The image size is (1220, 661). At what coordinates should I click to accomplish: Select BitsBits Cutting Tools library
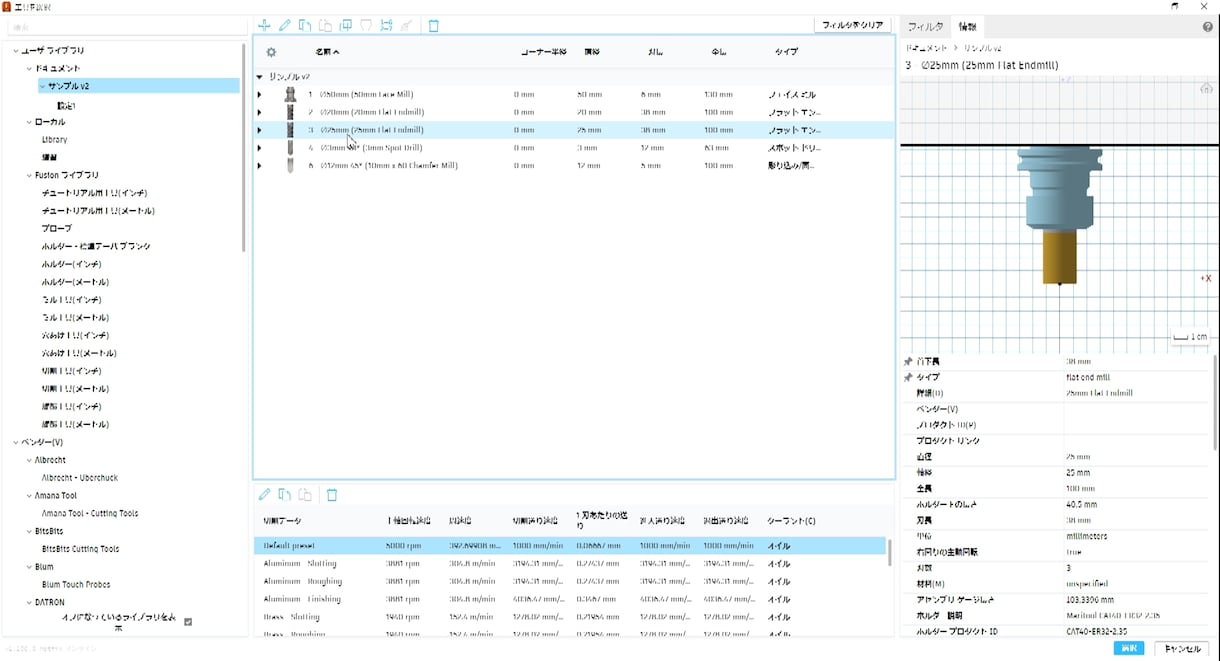[x=80, y=549]
